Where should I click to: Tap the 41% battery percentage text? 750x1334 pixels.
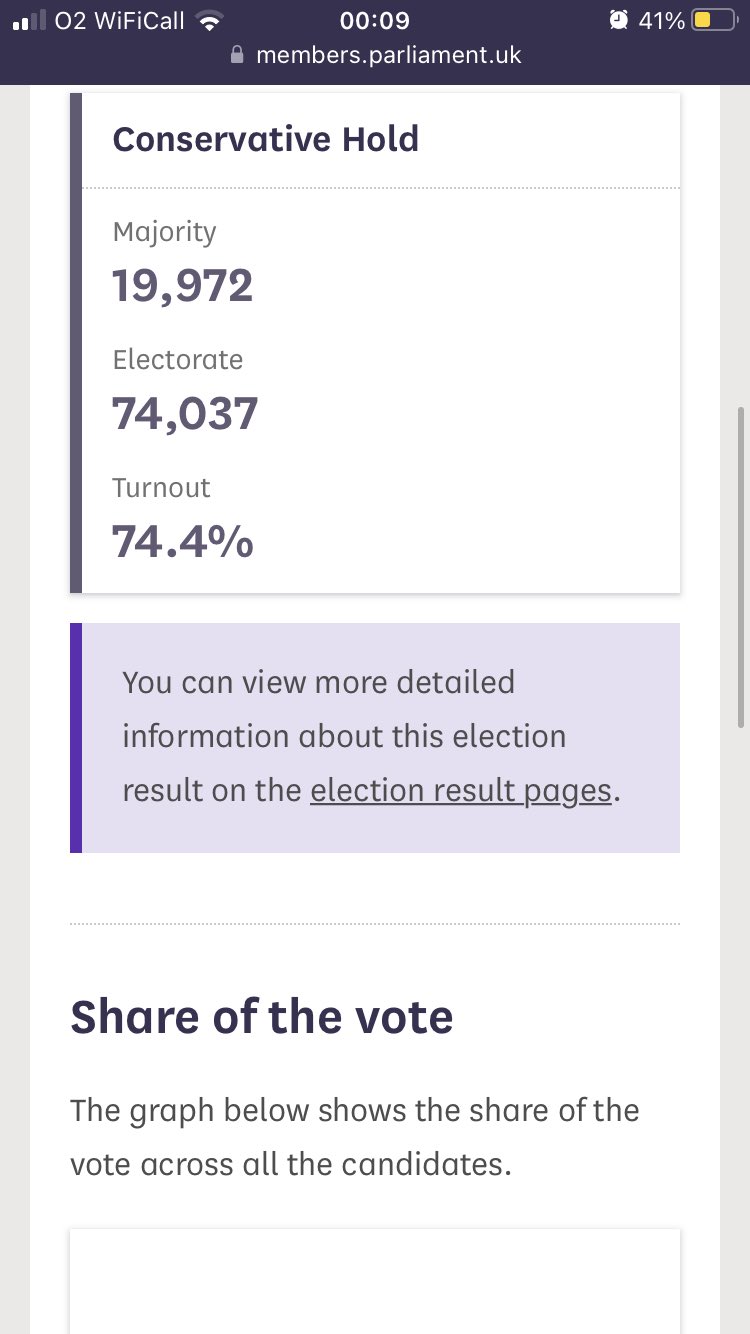coord(663,20)
